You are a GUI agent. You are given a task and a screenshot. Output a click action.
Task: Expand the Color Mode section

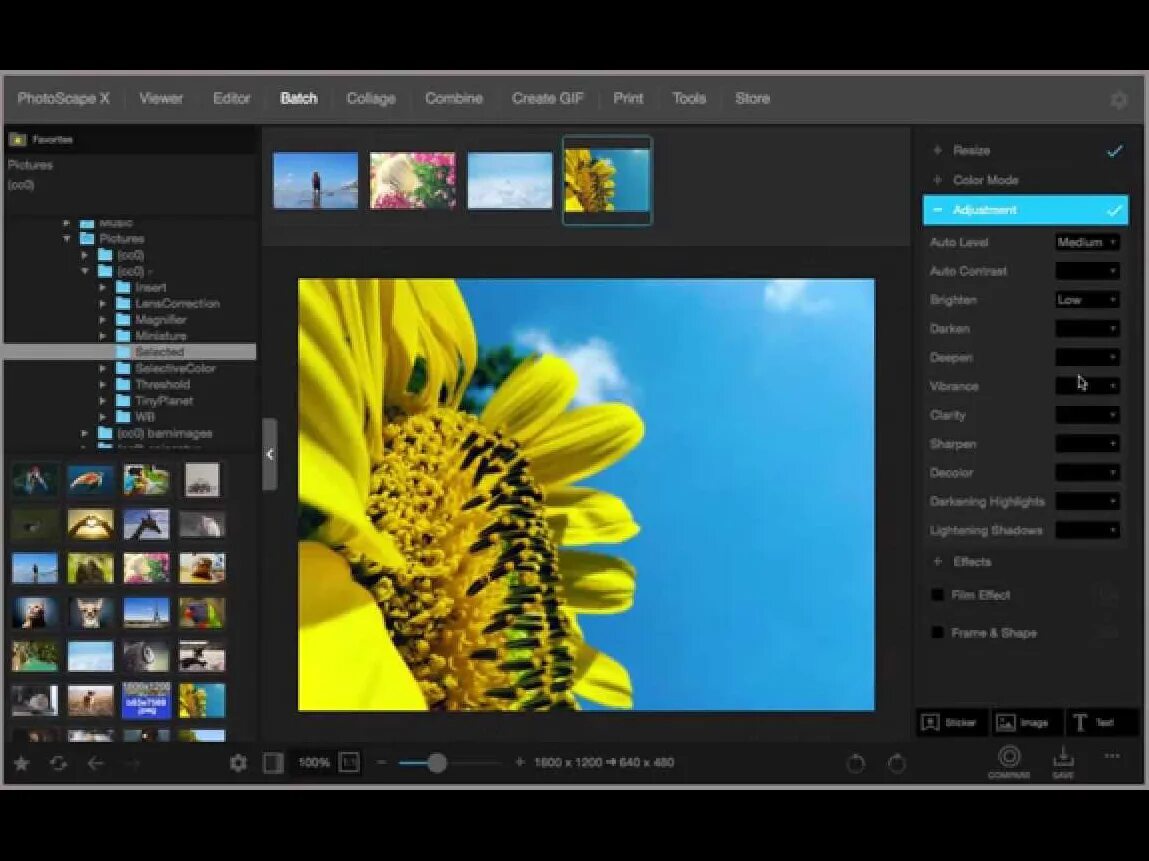click(937, 180)
